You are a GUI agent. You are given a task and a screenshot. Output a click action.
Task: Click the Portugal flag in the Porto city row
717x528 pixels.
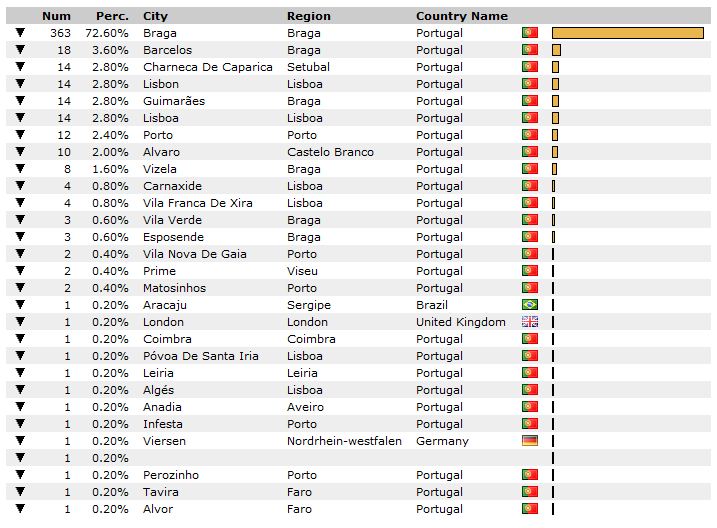point(530,135)
